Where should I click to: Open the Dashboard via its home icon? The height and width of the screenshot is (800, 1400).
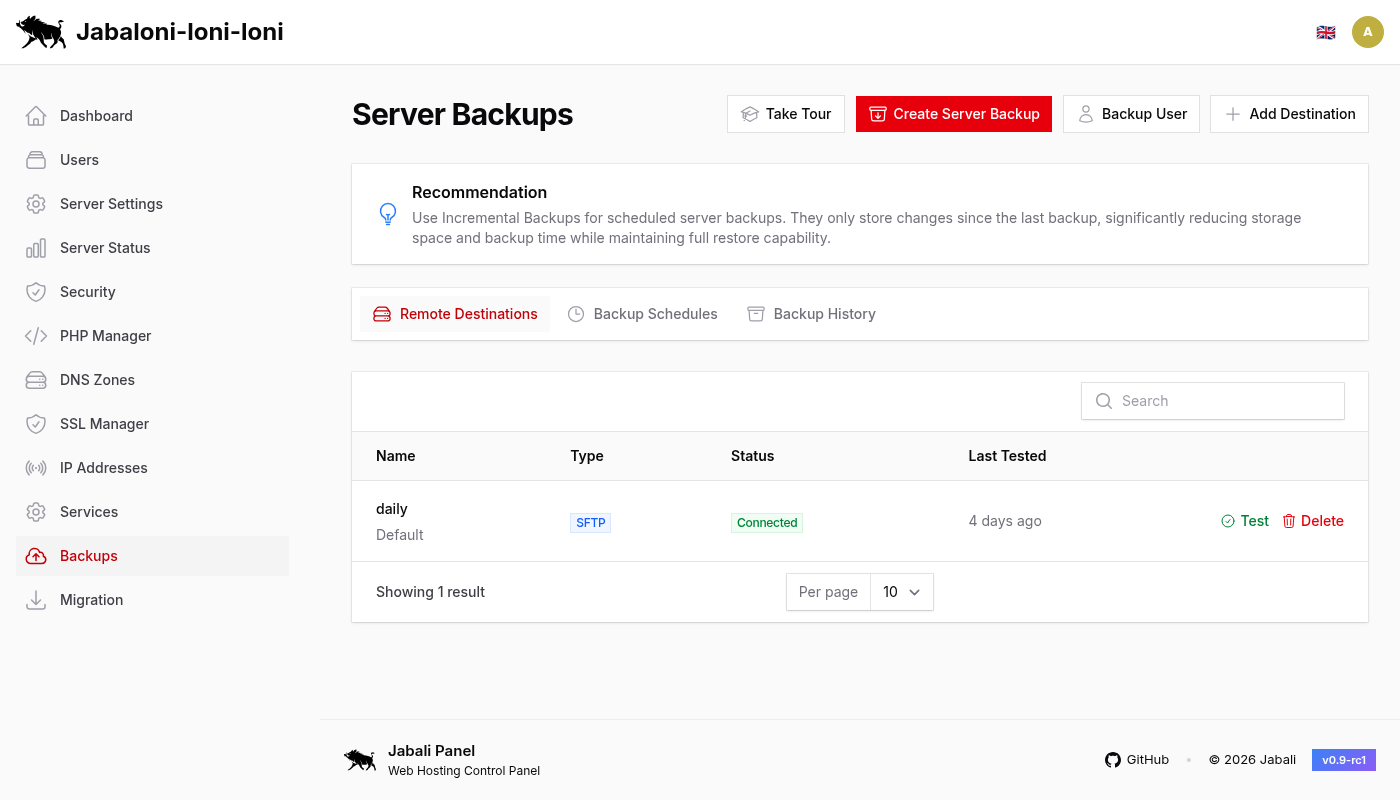35,115
